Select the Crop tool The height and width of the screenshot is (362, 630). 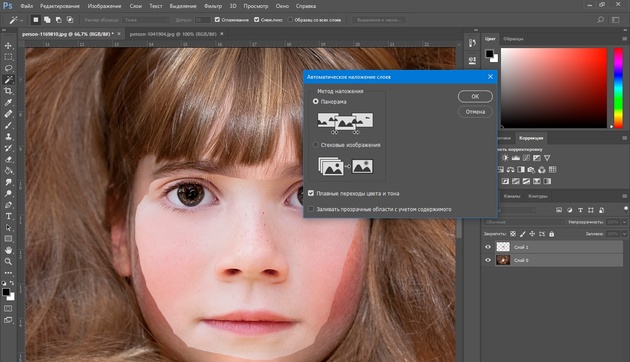coord(8,91)
